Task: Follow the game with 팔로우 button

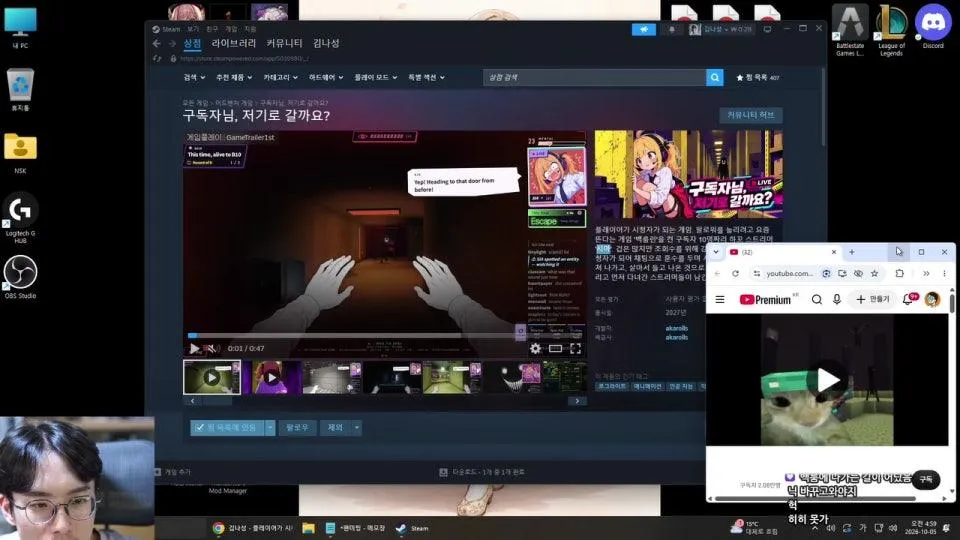Action: click(x=298, y=427)
